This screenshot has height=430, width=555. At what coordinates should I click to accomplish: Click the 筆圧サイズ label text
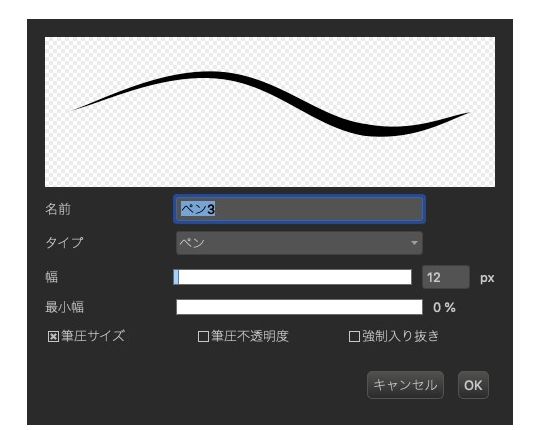pyautogui.click(x=93, y=336)
